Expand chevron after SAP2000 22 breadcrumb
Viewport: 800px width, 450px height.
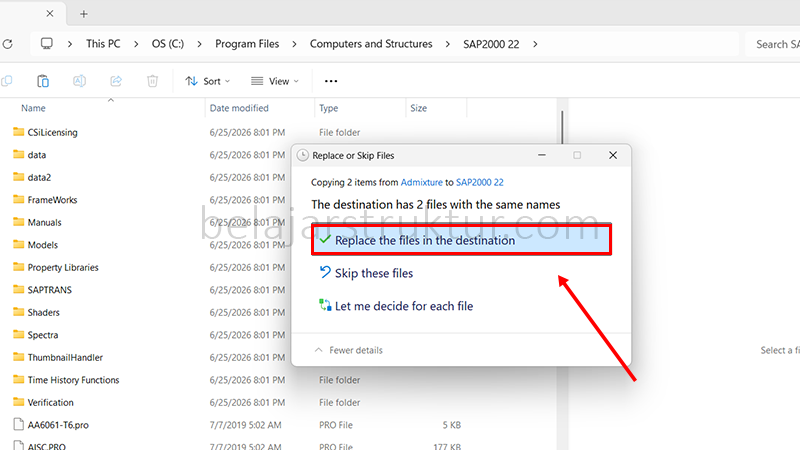pos(535,44)
